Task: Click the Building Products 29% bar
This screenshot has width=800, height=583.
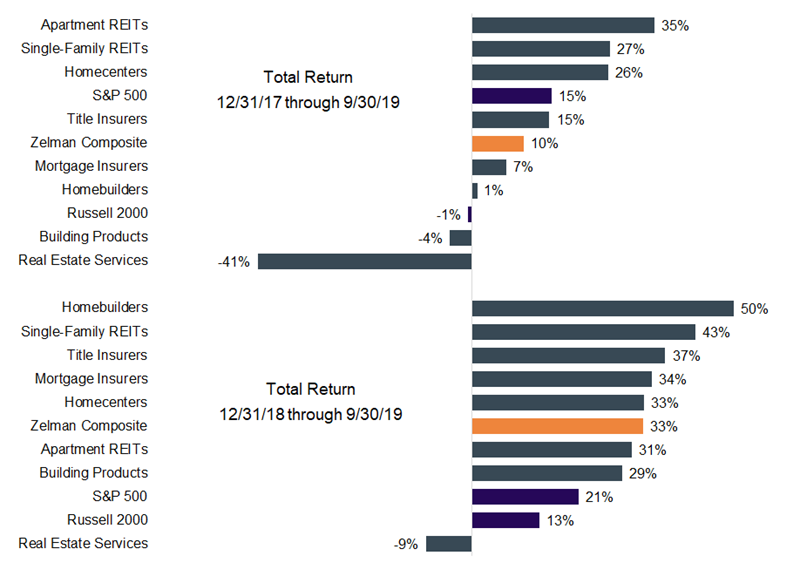Action: (546, 473)
